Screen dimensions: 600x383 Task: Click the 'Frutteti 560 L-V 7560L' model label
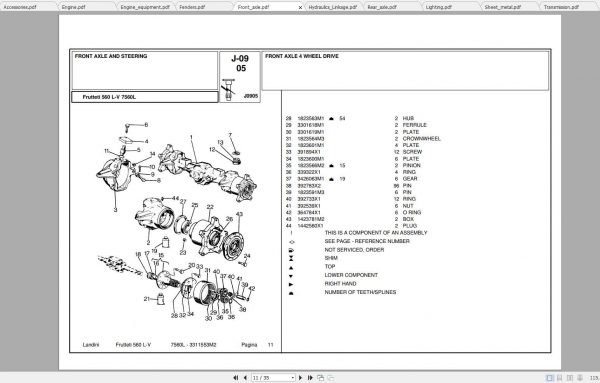coord(109,97)
